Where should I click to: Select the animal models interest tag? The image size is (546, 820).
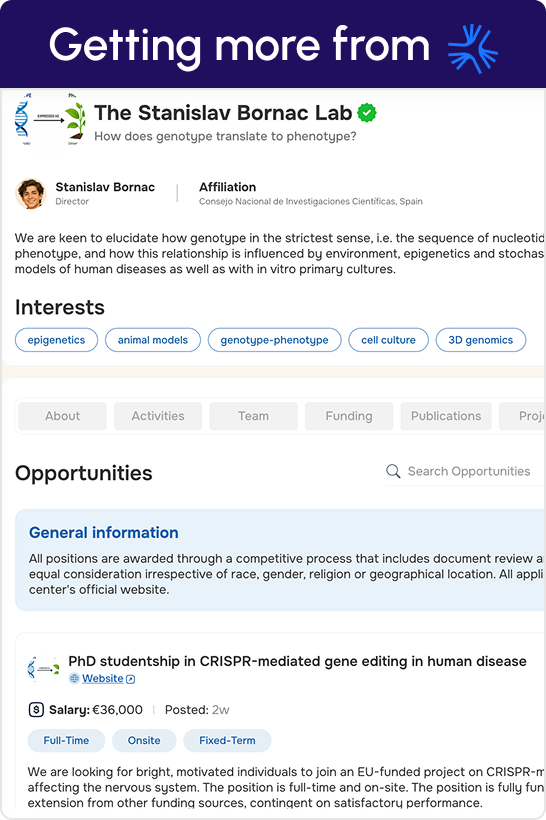(x=153, y=340)
